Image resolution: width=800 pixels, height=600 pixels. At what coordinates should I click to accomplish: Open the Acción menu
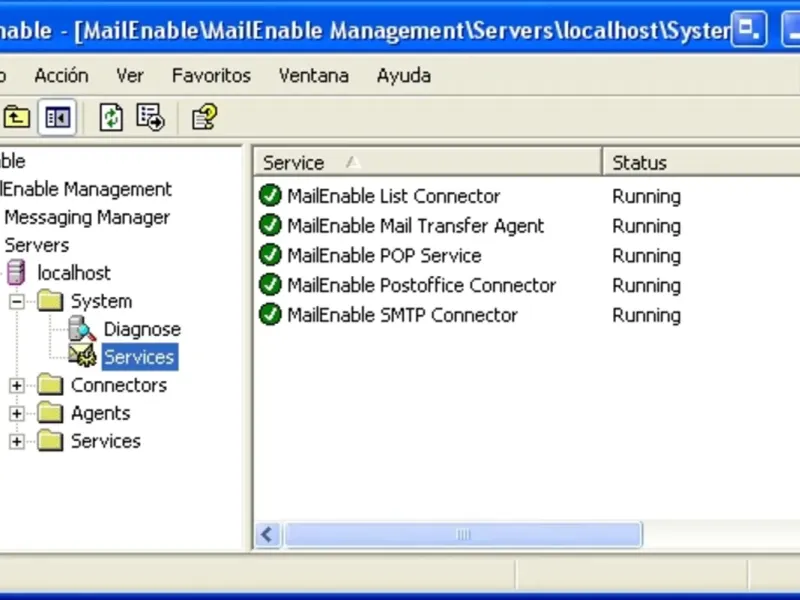point(61,76)
